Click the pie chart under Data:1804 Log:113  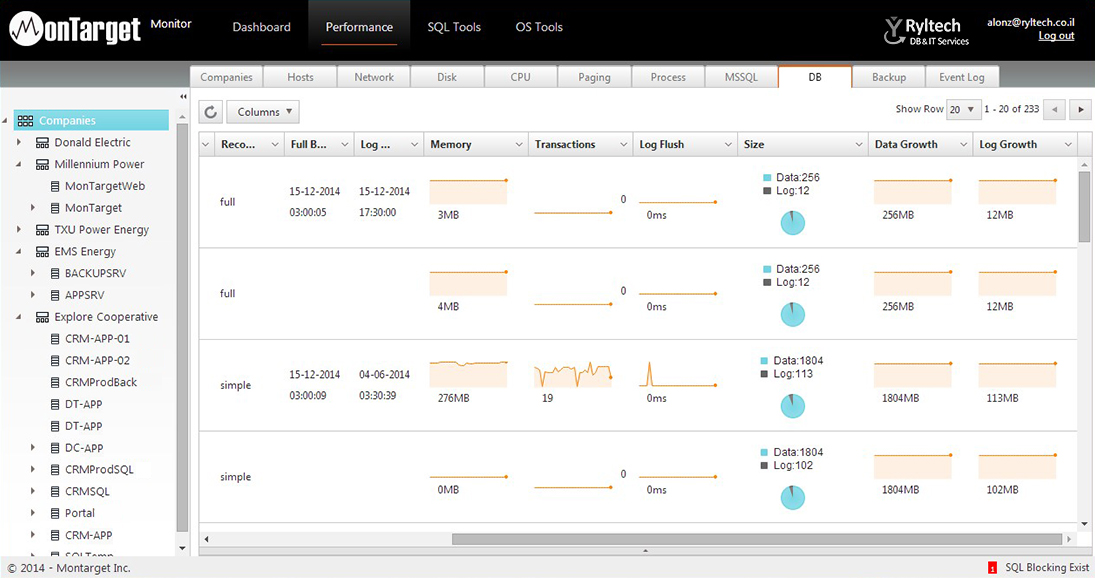coord(793,406)
